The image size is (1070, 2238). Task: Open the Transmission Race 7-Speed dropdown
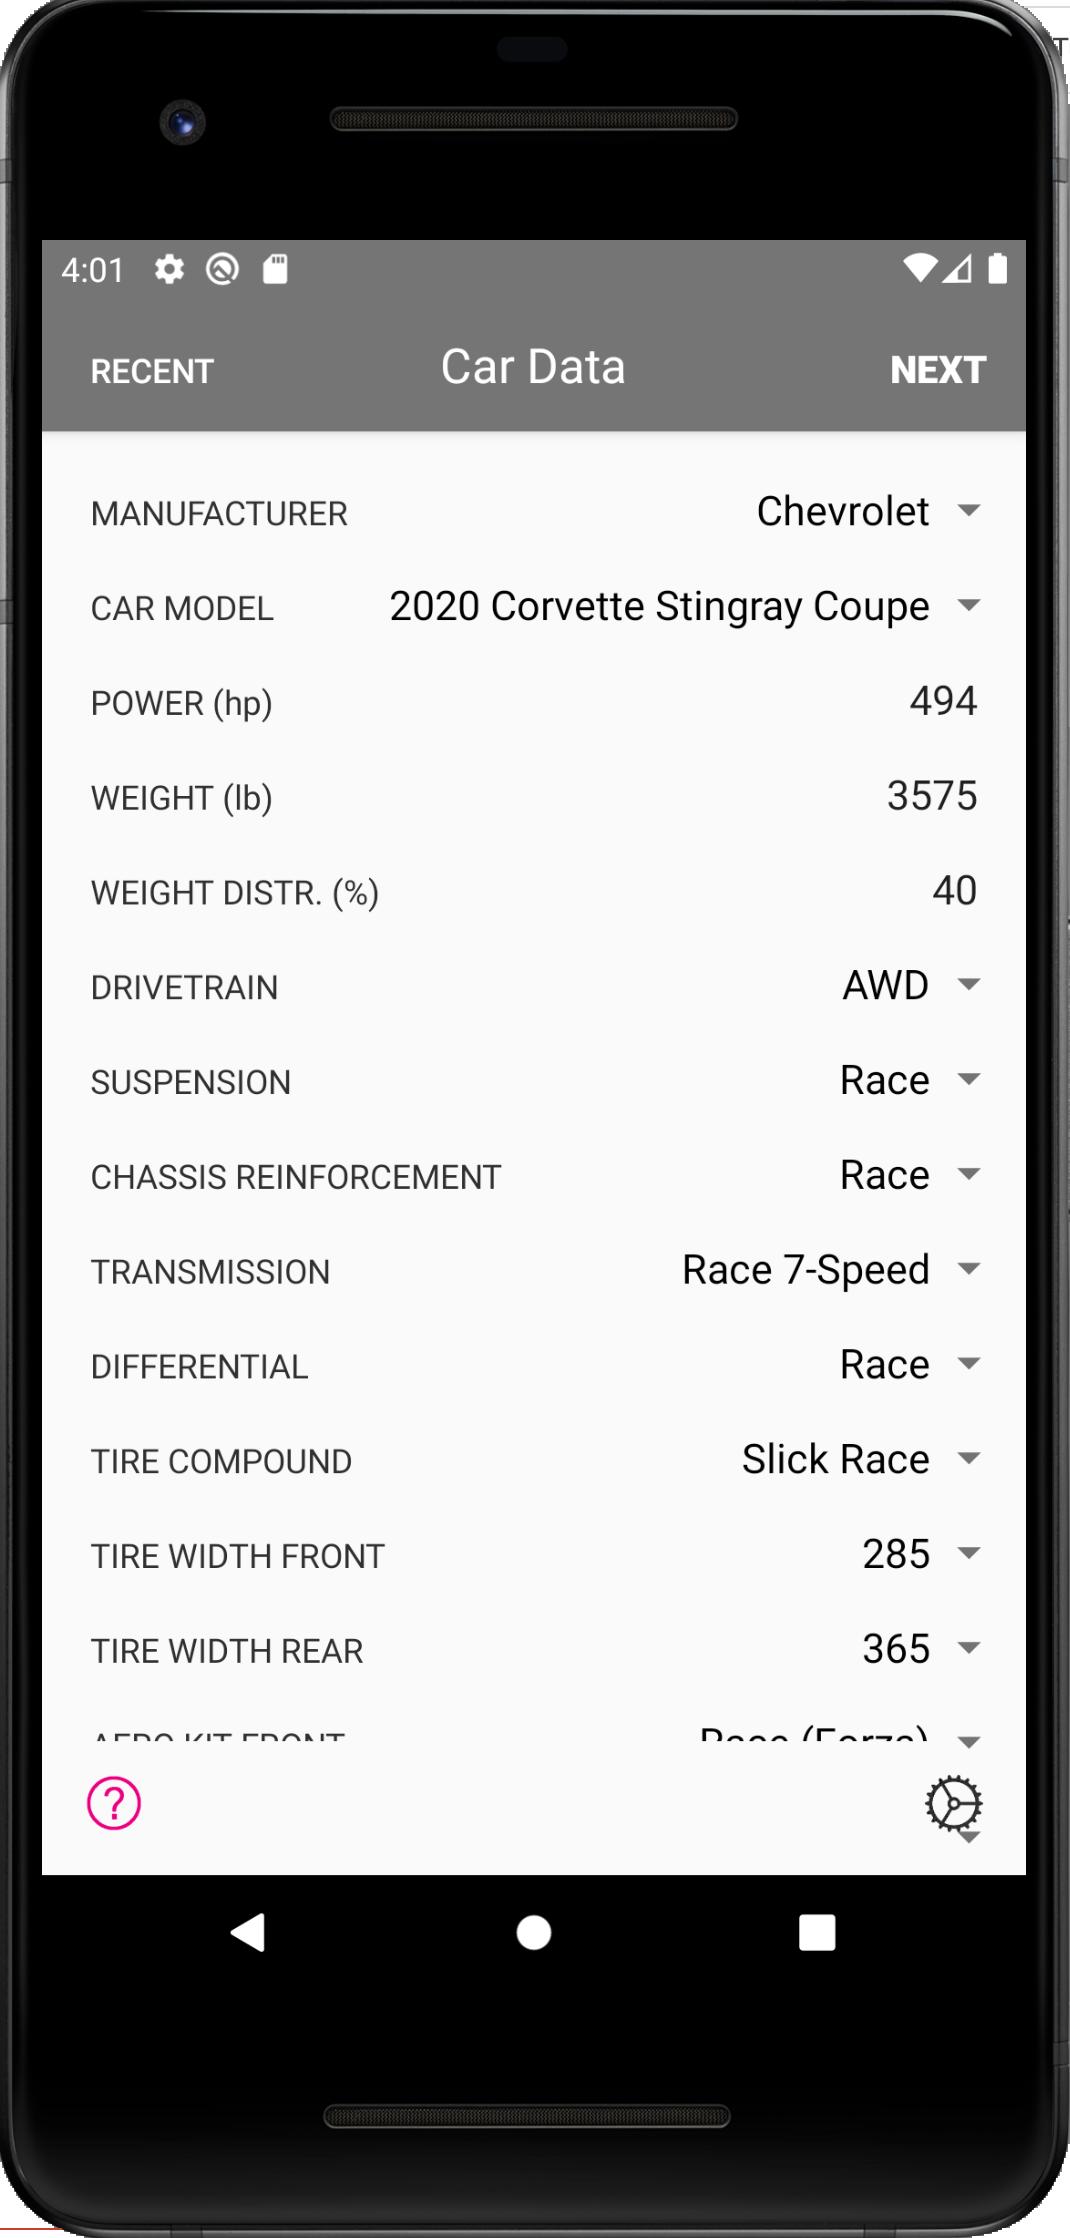coord(831,1270)
